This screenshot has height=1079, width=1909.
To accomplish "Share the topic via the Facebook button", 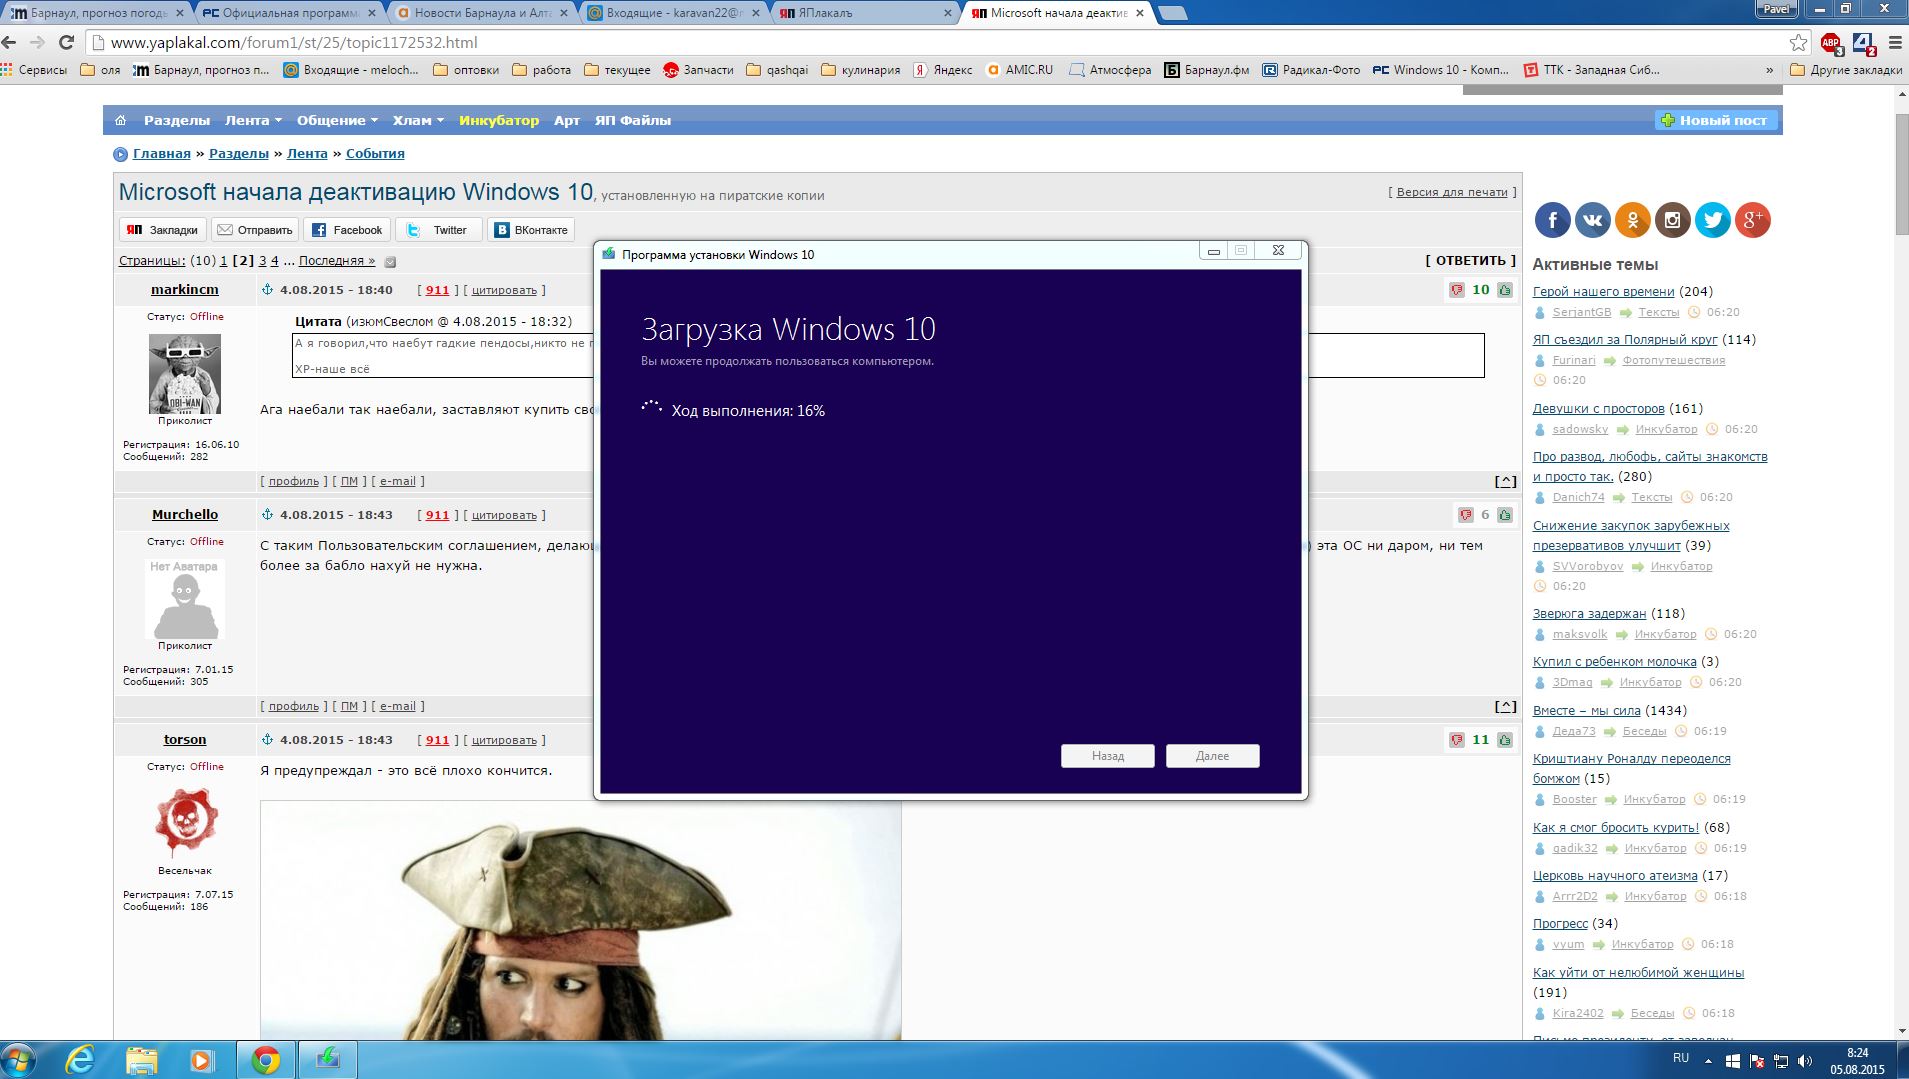I will pos(346,230).
